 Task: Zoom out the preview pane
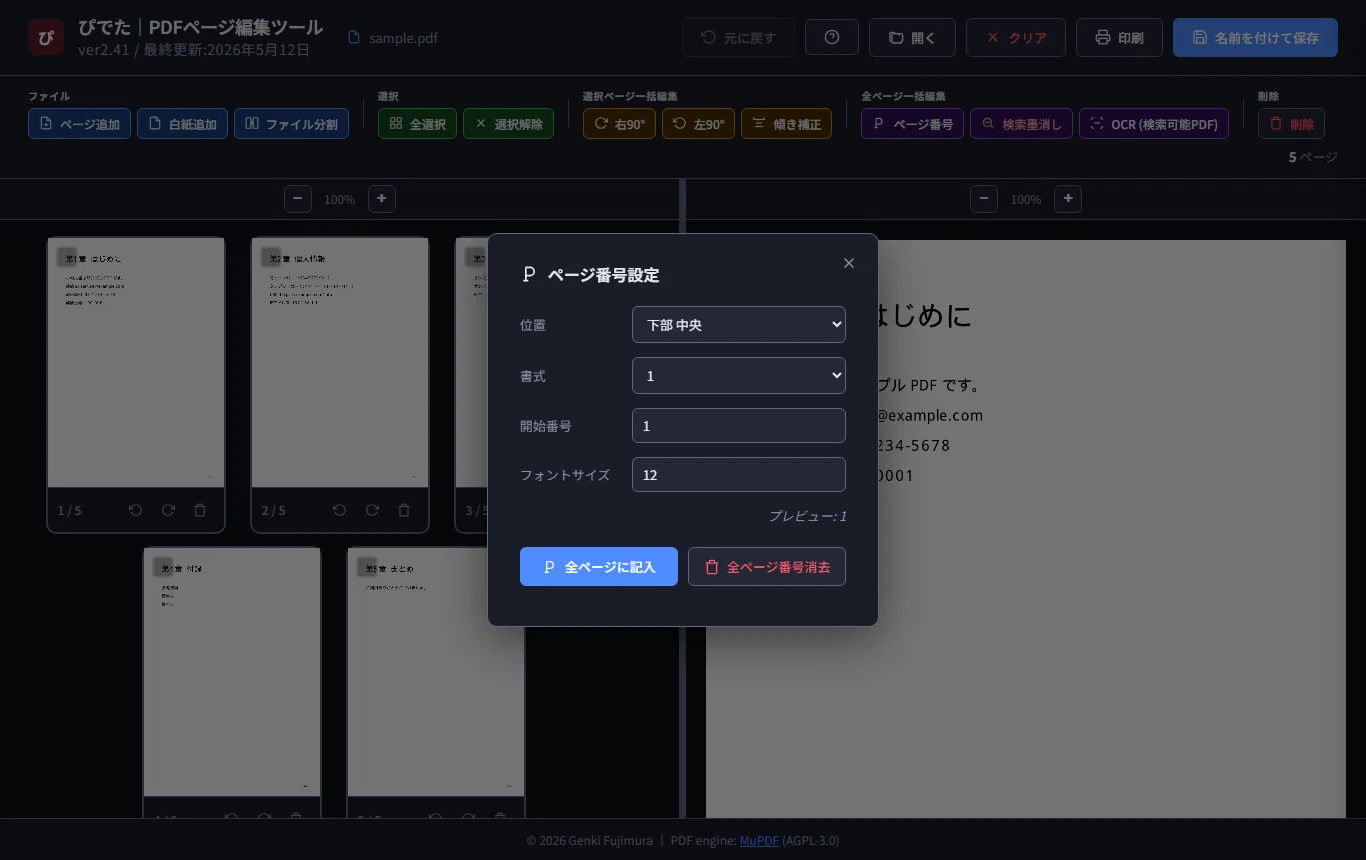(x=984, y=199)
